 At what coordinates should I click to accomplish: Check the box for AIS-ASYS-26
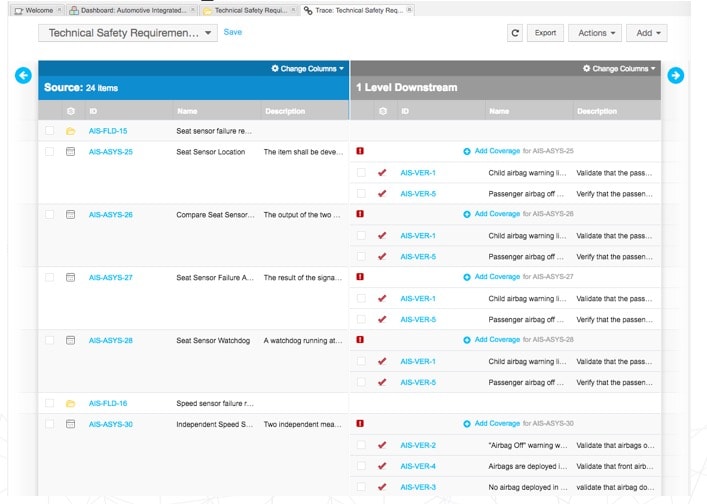click(50, 214)
